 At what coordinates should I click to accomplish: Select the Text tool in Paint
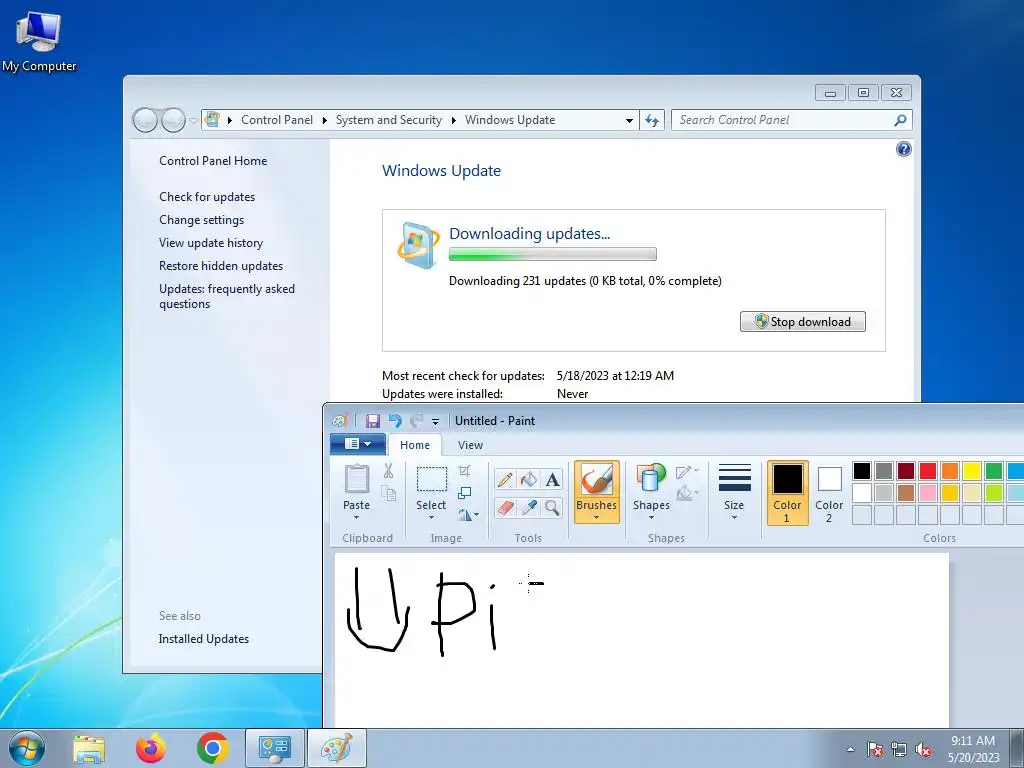(x=552, y=480)
